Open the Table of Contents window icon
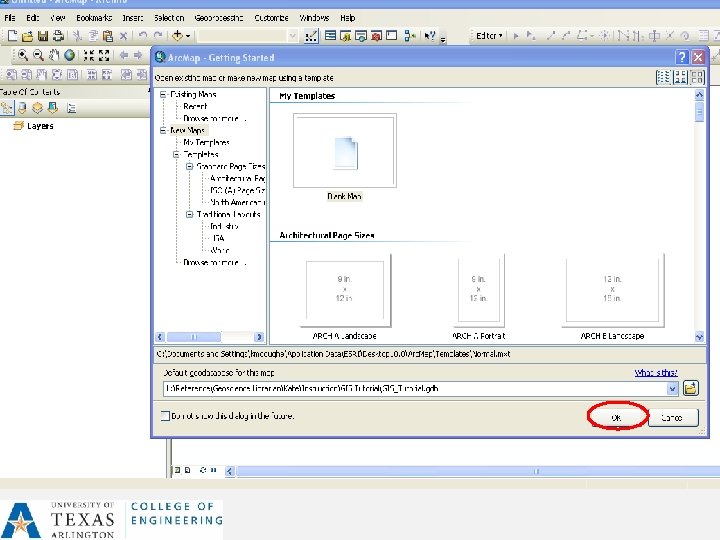 point(330,35)
